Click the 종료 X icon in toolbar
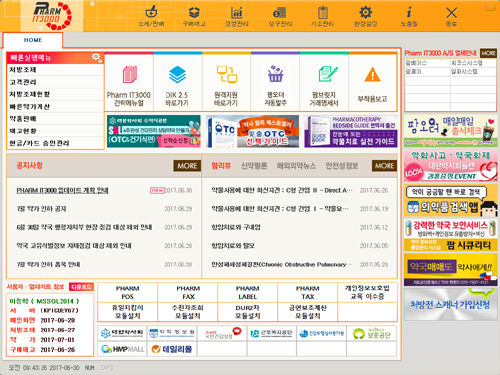Screen dimensions: 500x375 pos(451,16)
